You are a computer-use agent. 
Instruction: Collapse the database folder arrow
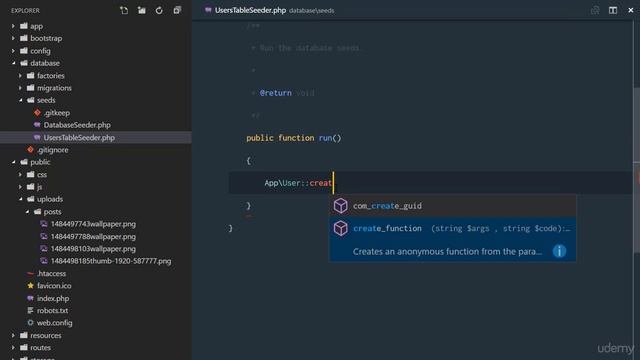[x=13, y=63]
